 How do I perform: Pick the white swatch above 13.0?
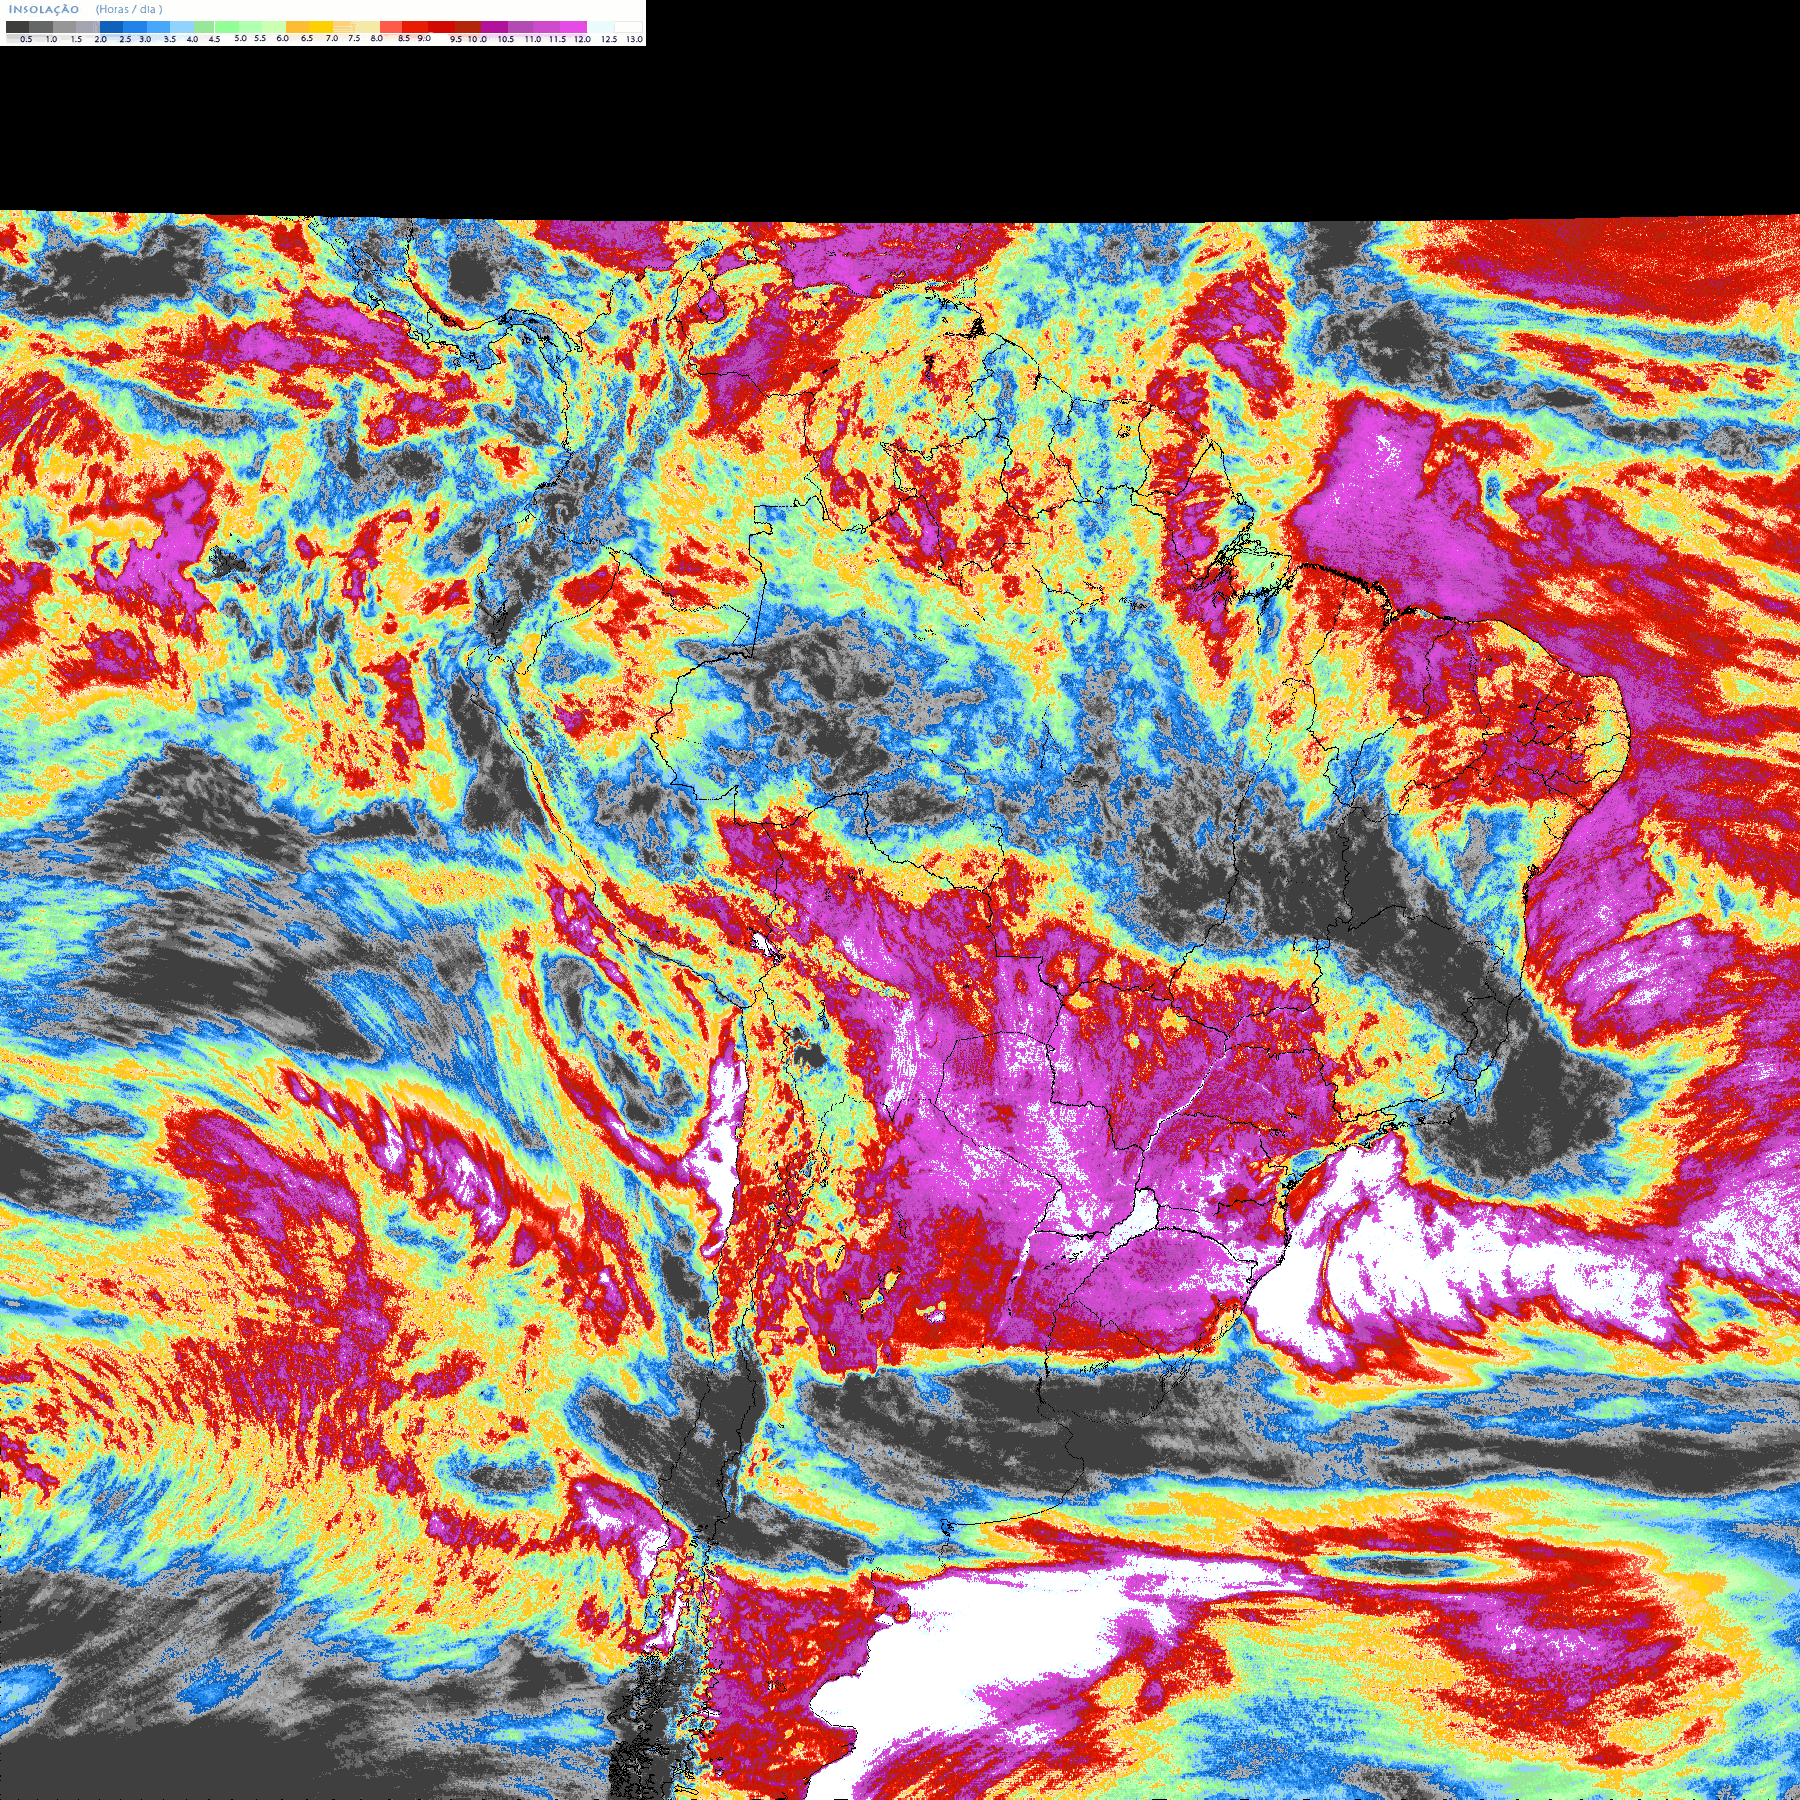[x=628, y=27]
